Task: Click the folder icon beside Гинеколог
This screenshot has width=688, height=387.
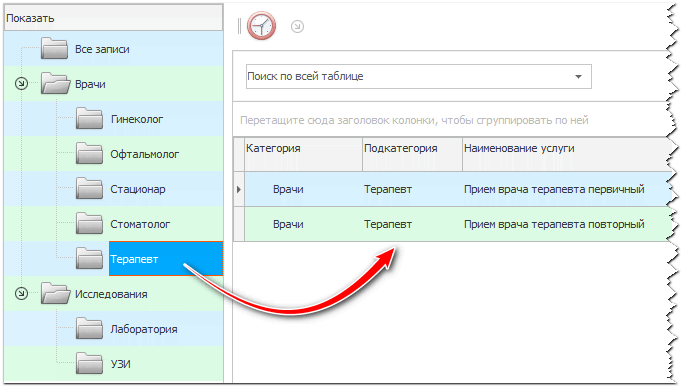Action: [90, 118]
